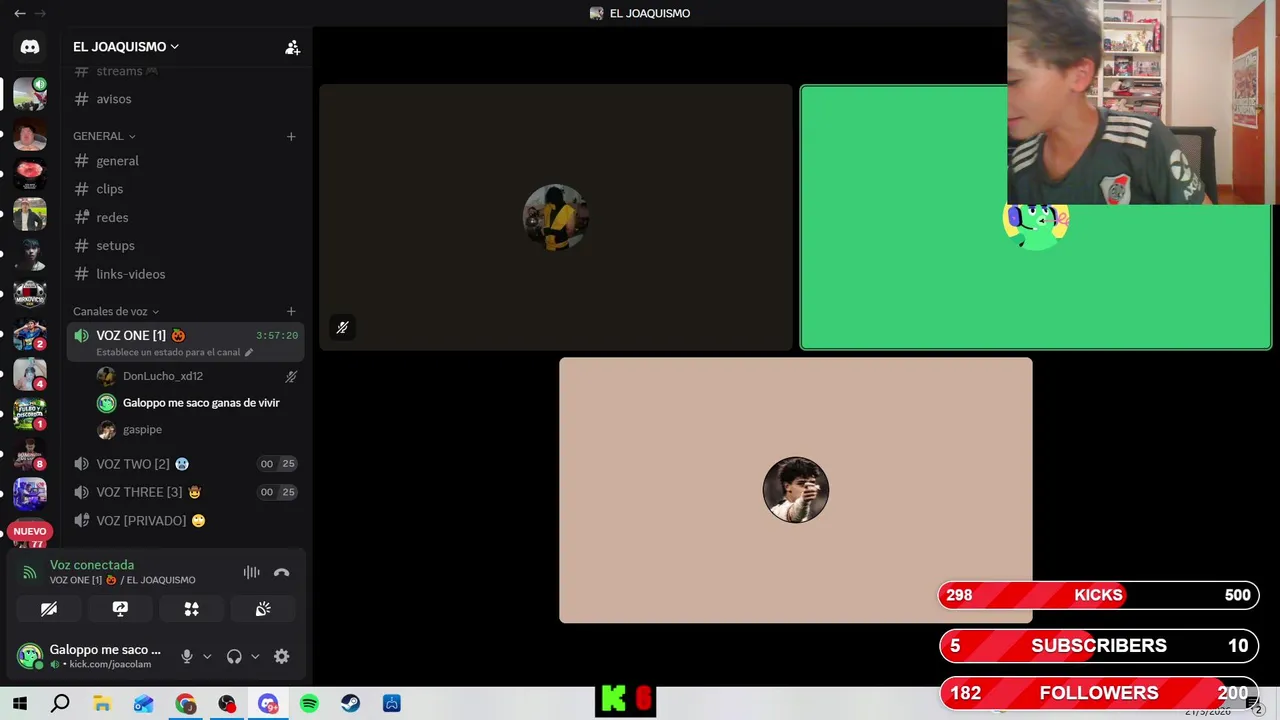Collapse the GENERAL category

(x=104, y=136)
